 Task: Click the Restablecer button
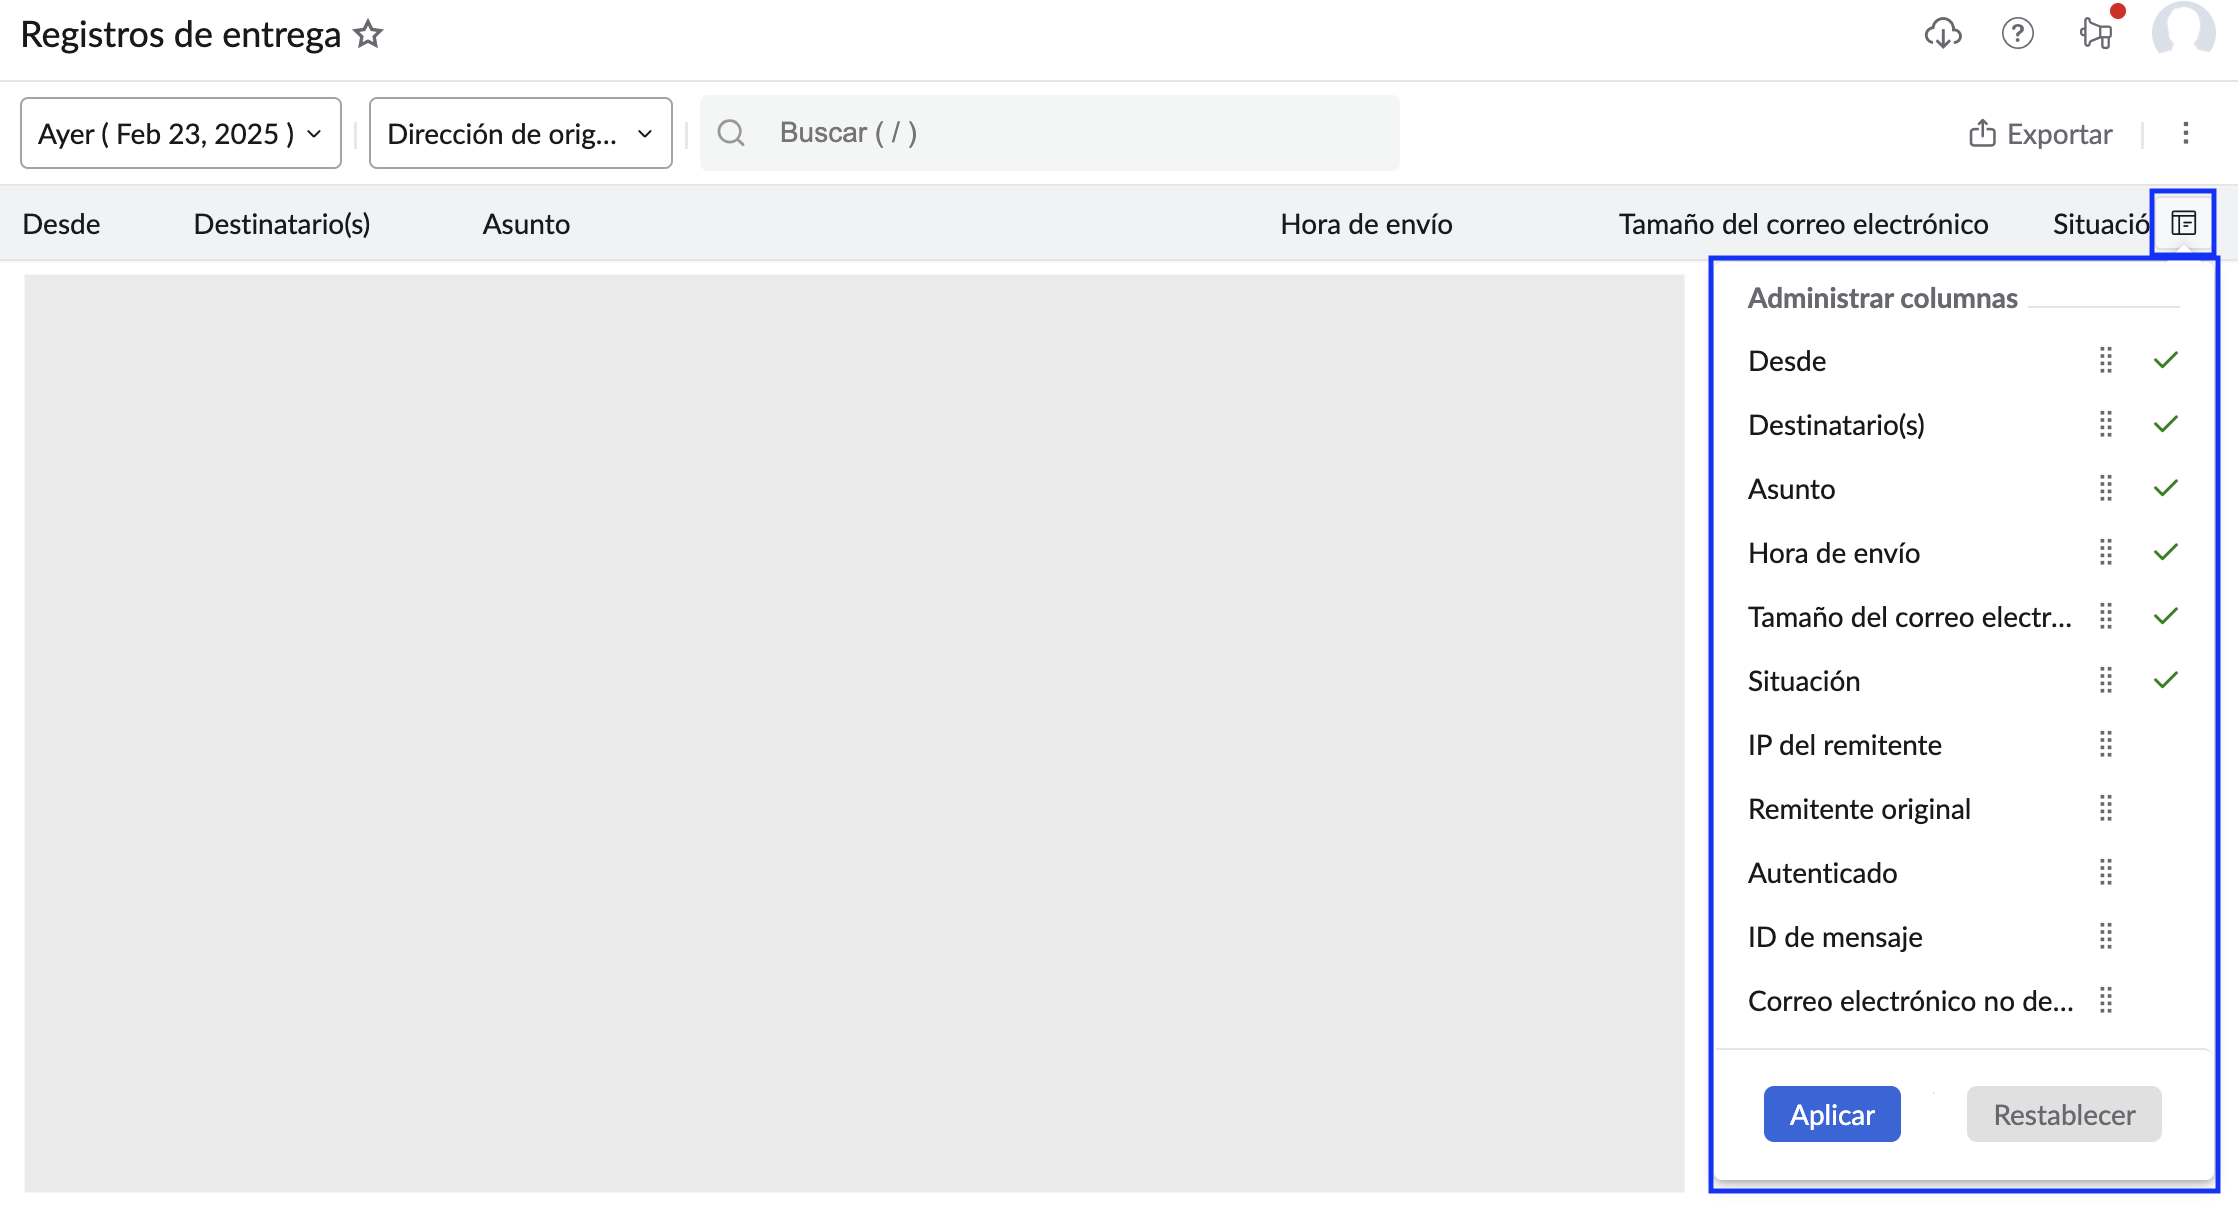coord(2064,1114)
